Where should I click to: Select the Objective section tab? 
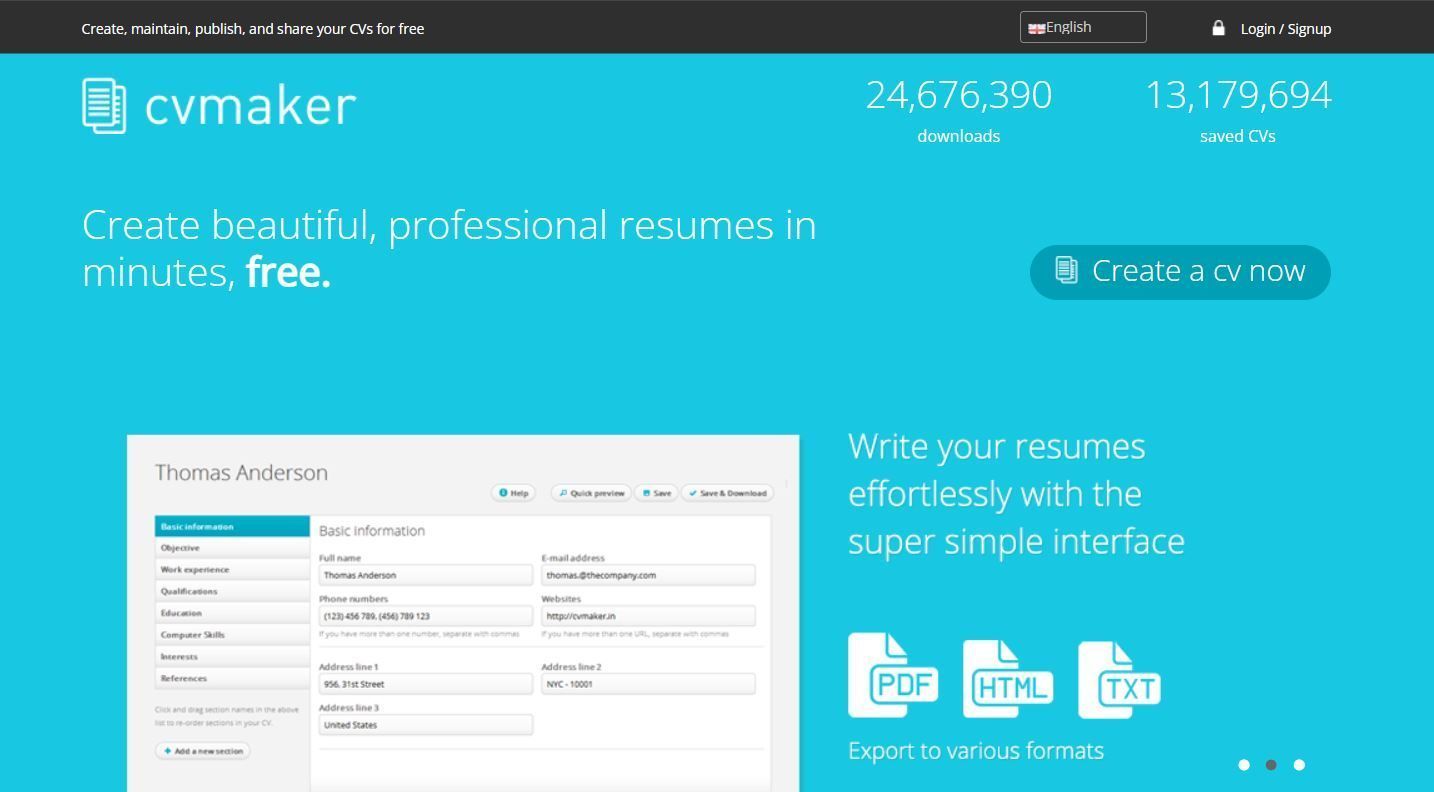tap(232, 548)
